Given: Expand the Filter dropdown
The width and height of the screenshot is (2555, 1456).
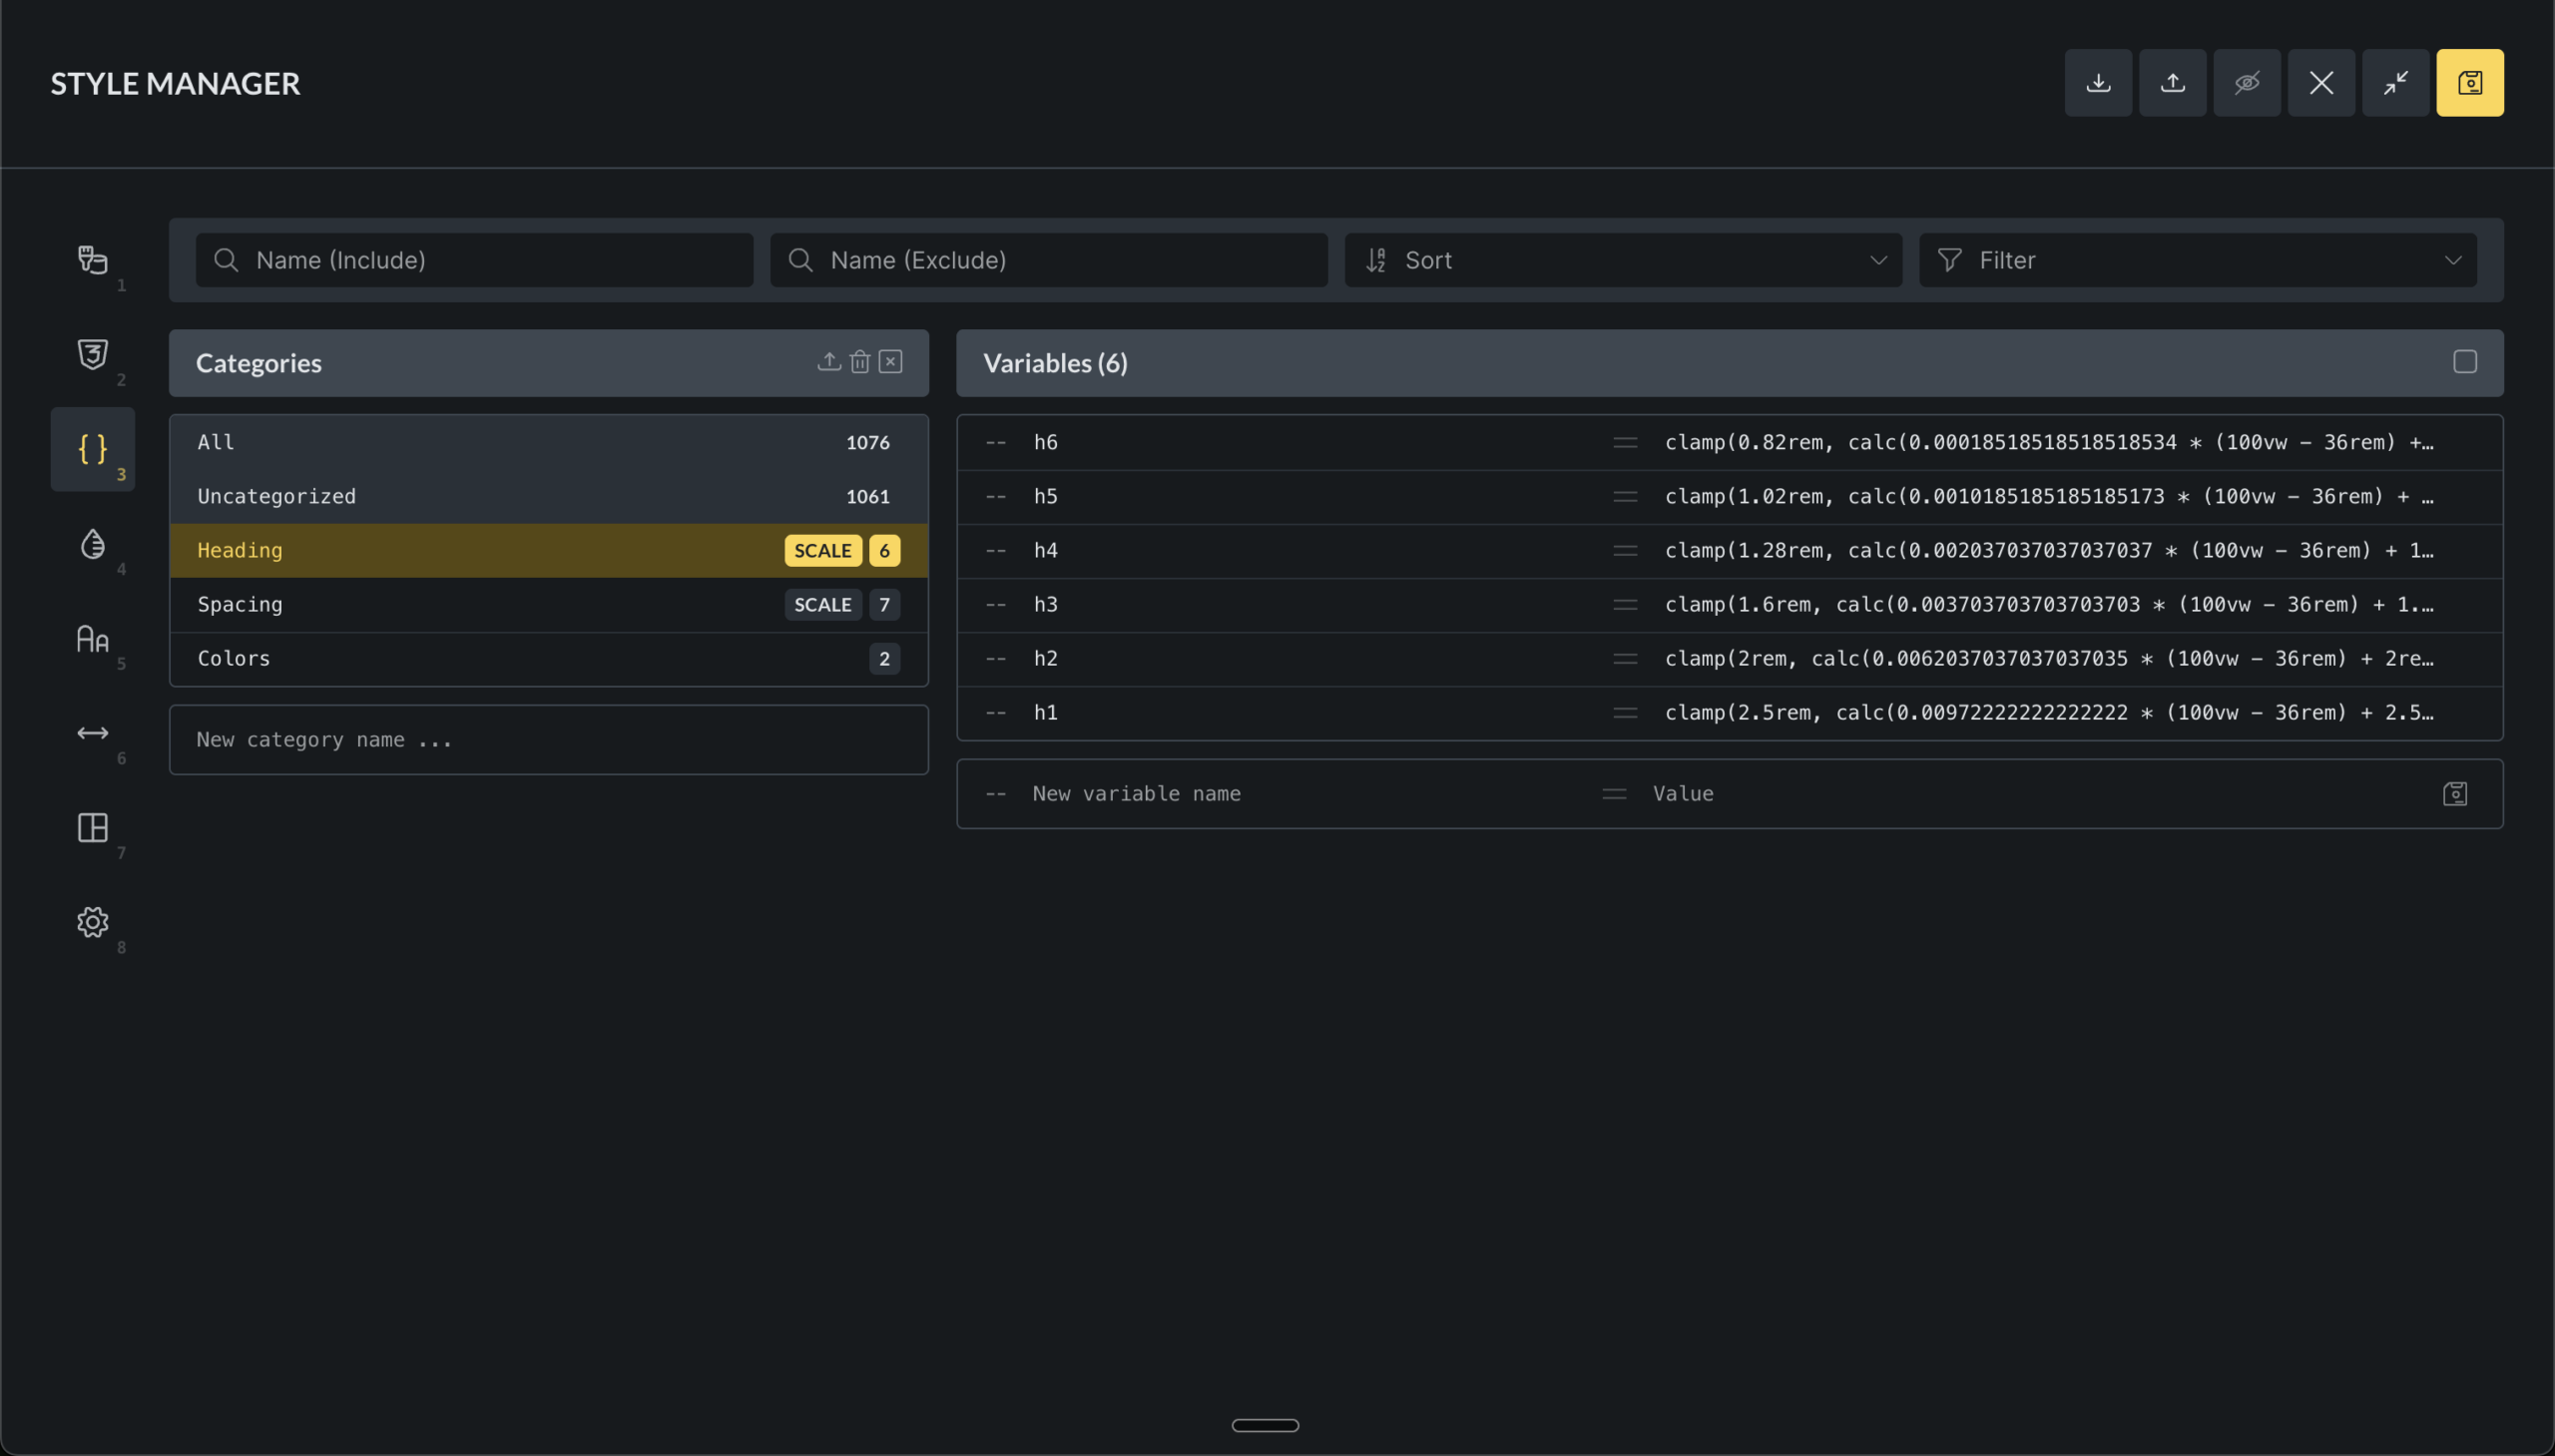Looking at the screenshot, I should 2197,260.
